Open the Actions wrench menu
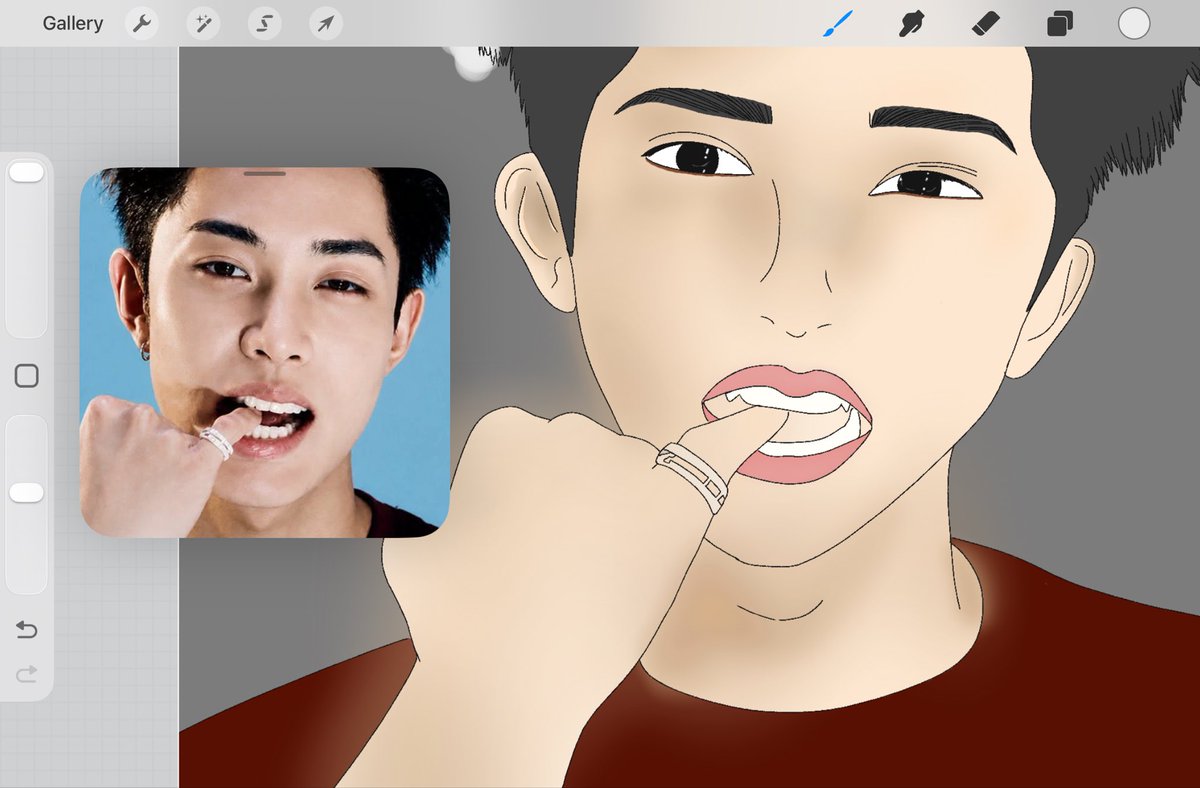 point(142,23)
